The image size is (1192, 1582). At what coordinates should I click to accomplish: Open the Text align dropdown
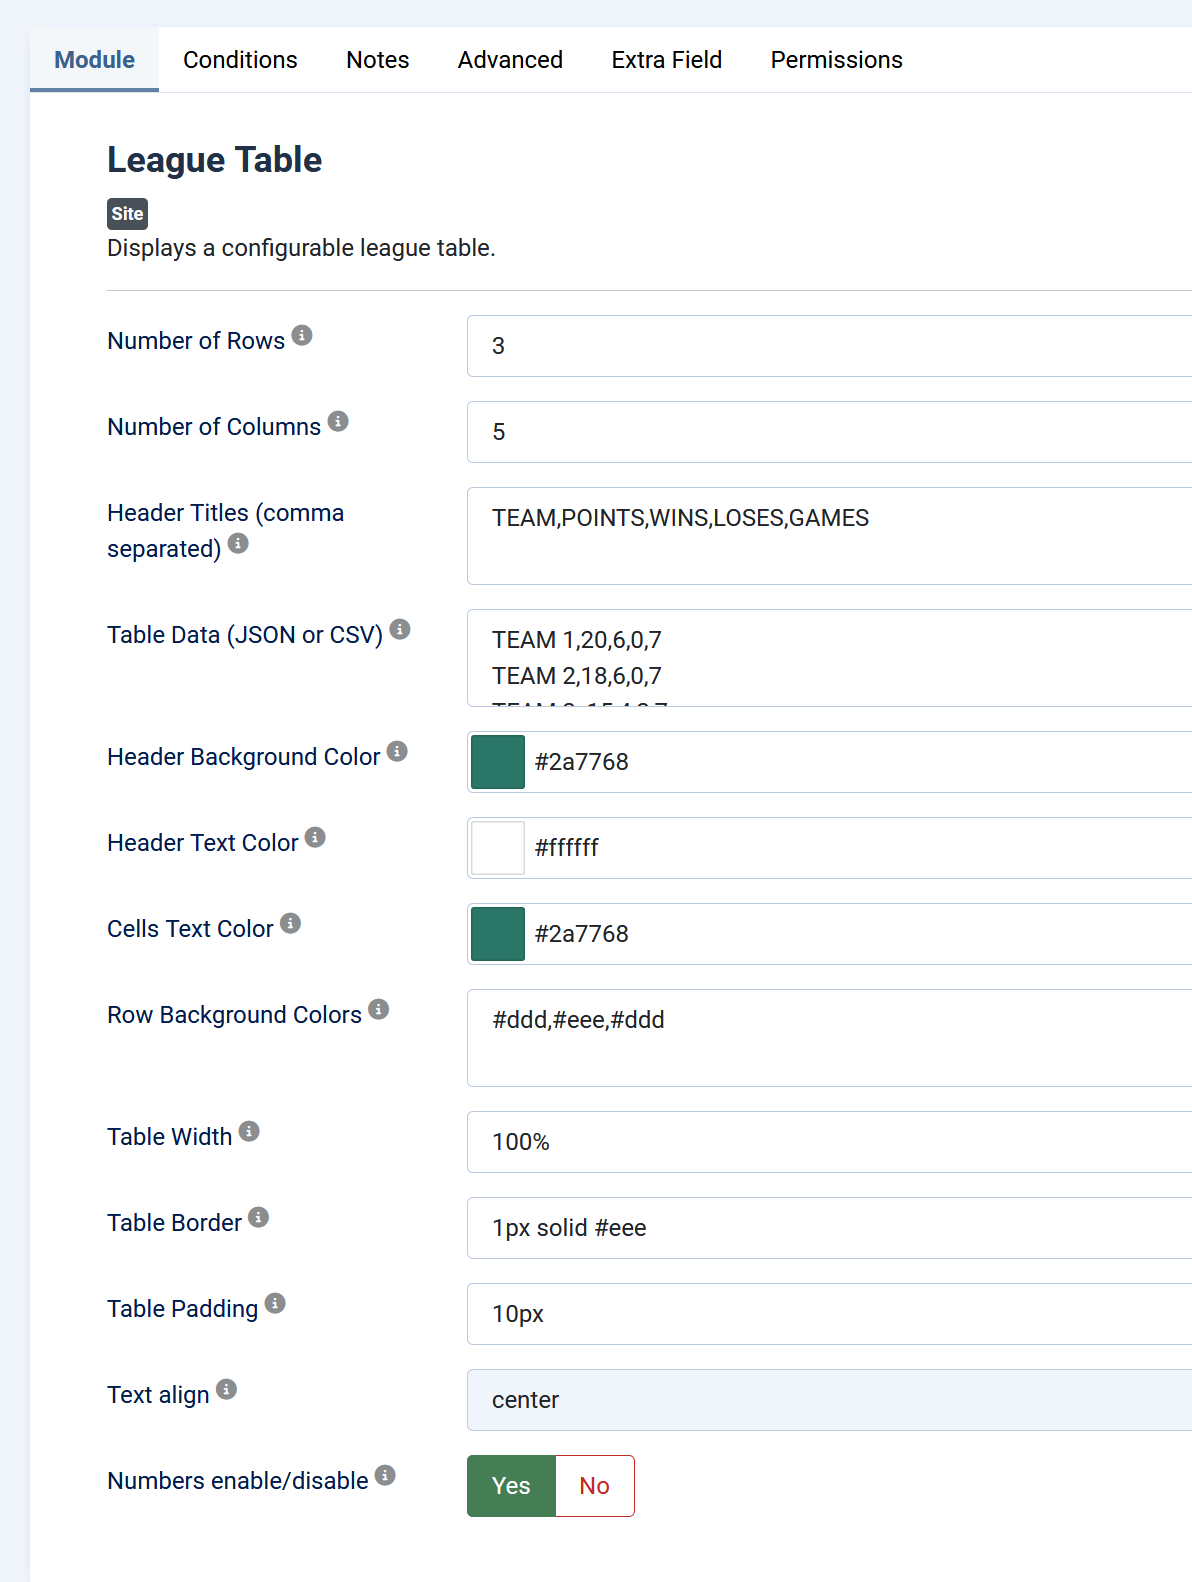coord(828,1400)
